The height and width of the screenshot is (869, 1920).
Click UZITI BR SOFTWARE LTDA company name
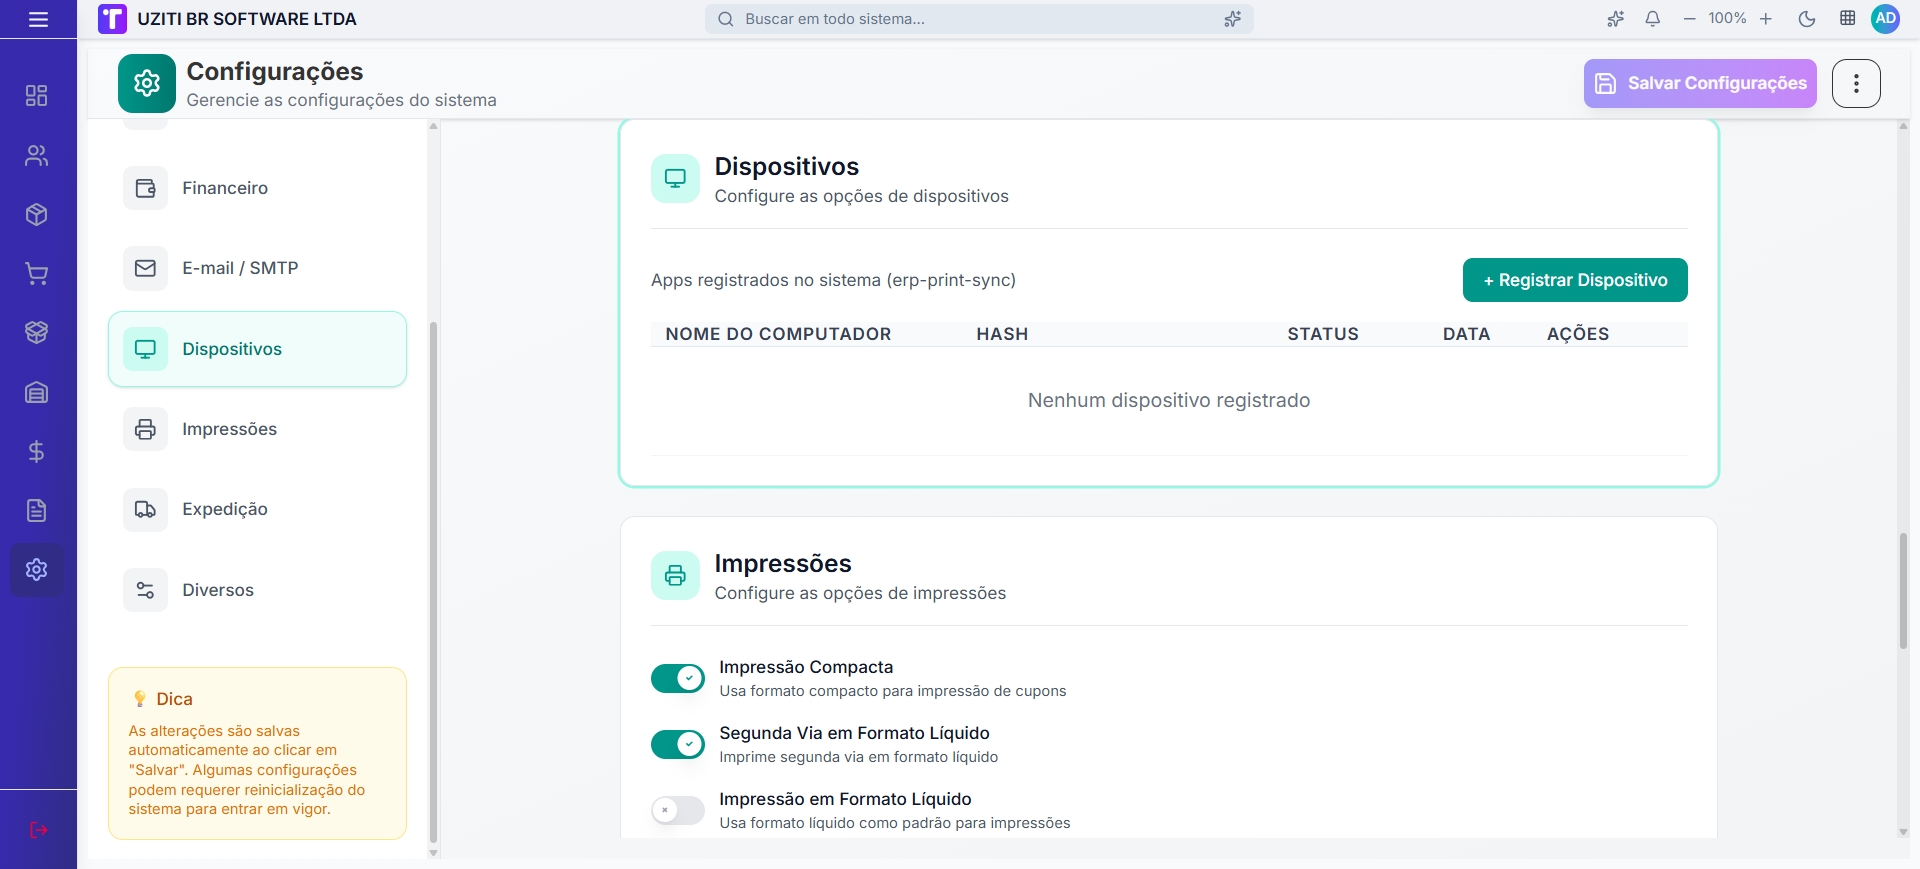[x=247, y=19]
